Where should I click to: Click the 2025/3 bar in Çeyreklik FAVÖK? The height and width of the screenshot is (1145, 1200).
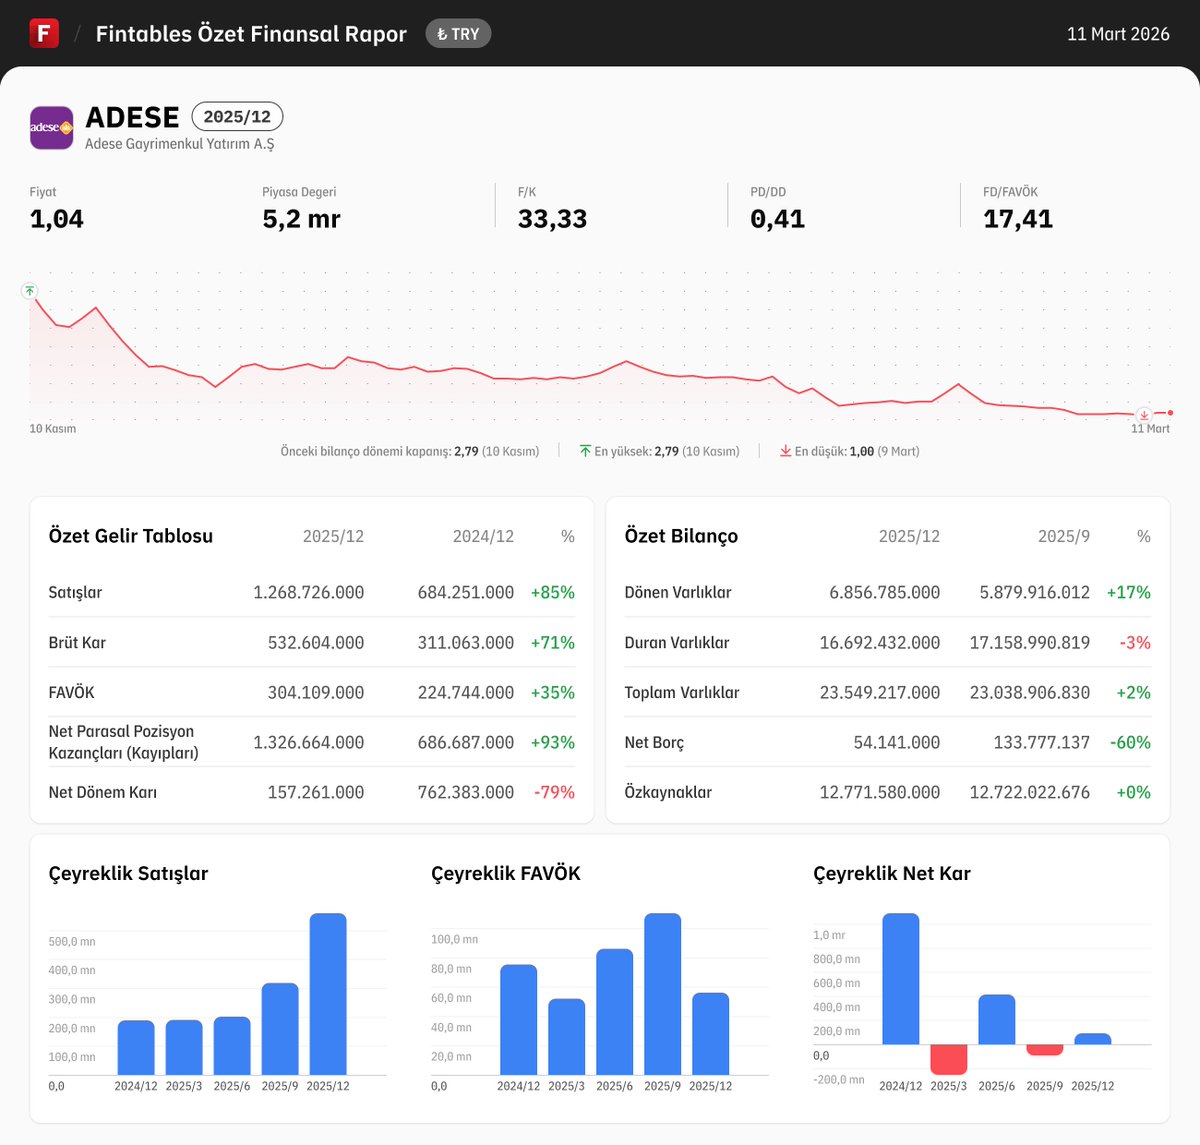coord(567,1037)
